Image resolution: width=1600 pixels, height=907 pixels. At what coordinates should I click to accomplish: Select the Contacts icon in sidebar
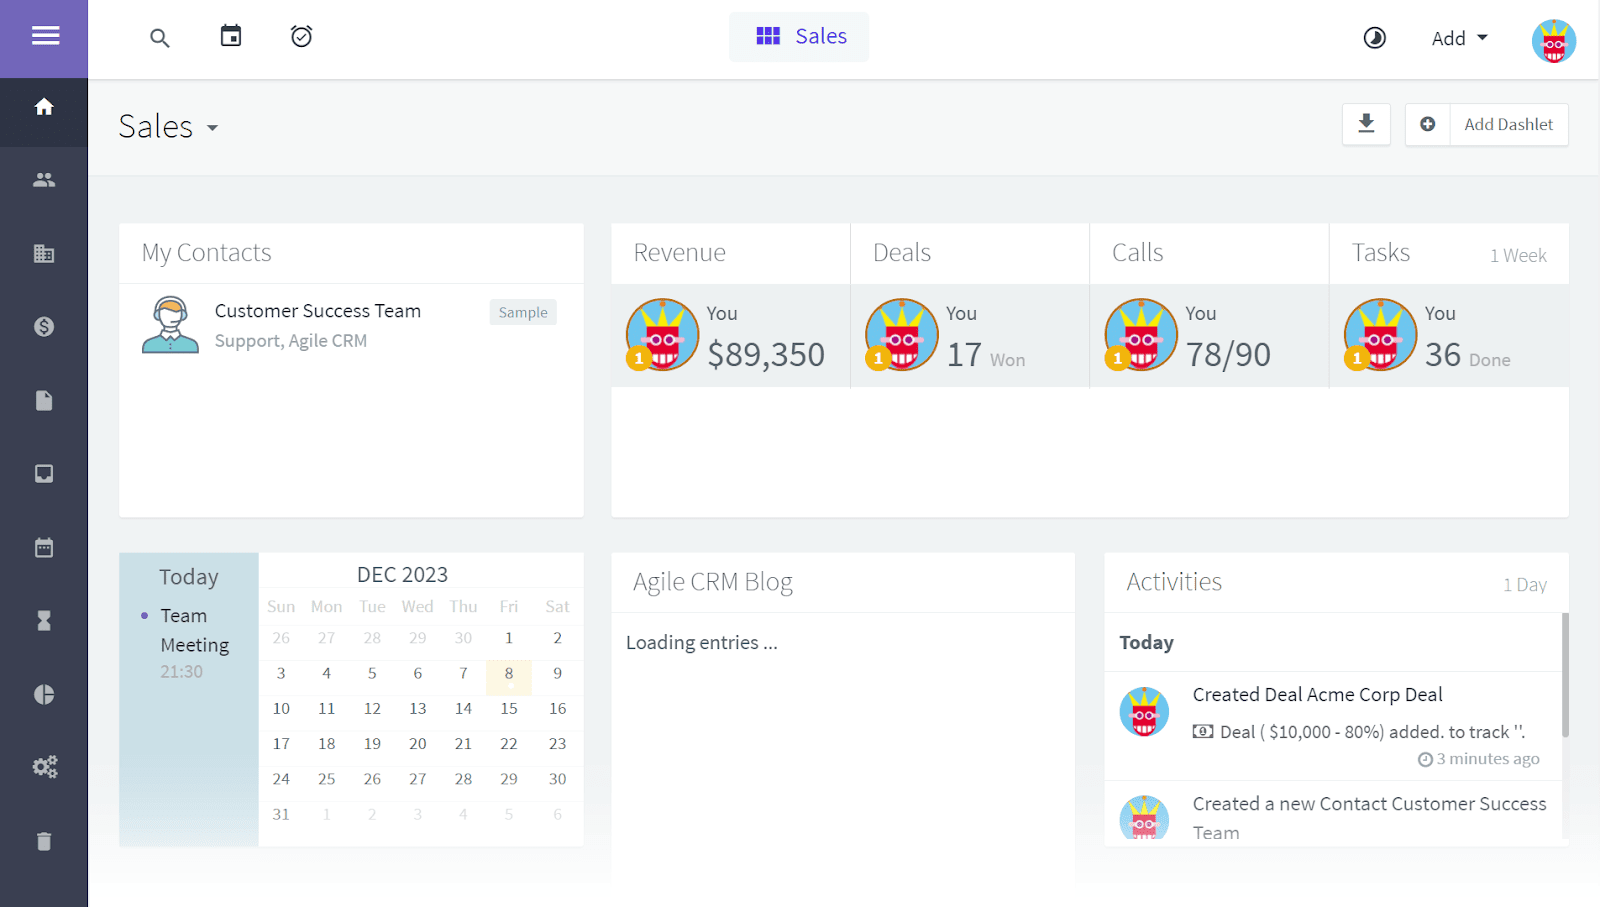(x=43, y=180)
